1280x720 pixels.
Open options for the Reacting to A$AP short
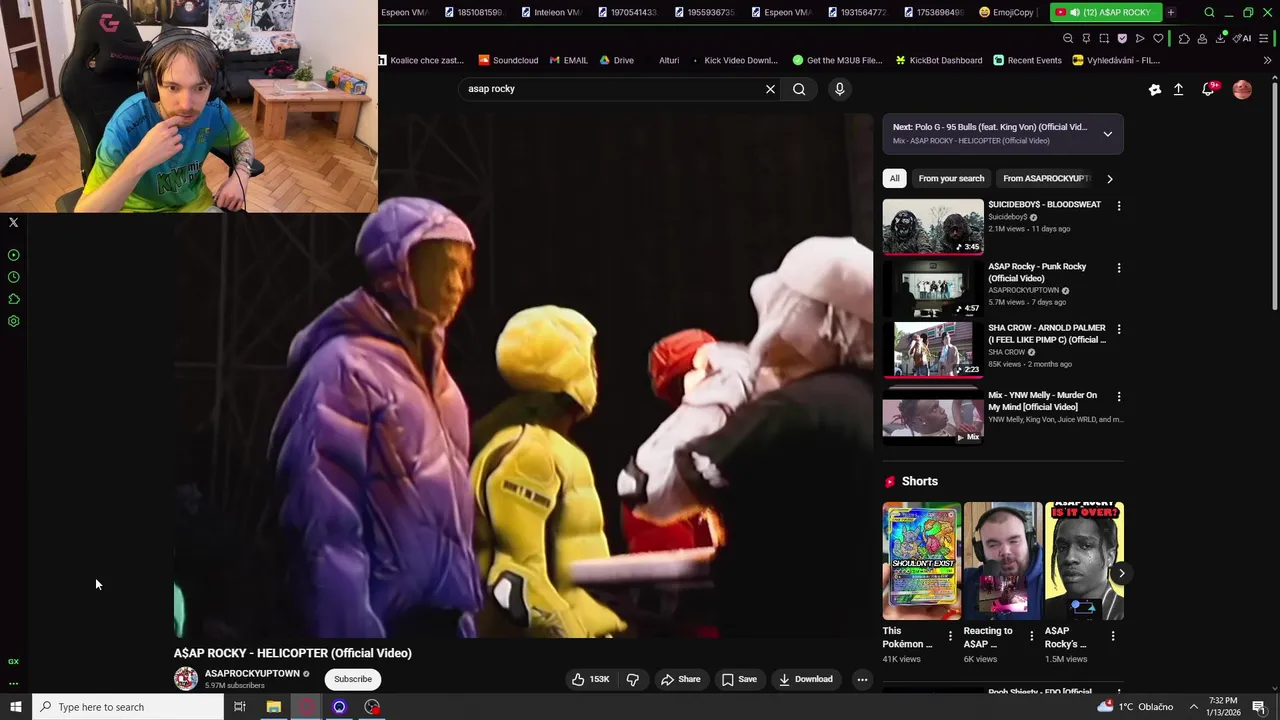[1031, 636]
